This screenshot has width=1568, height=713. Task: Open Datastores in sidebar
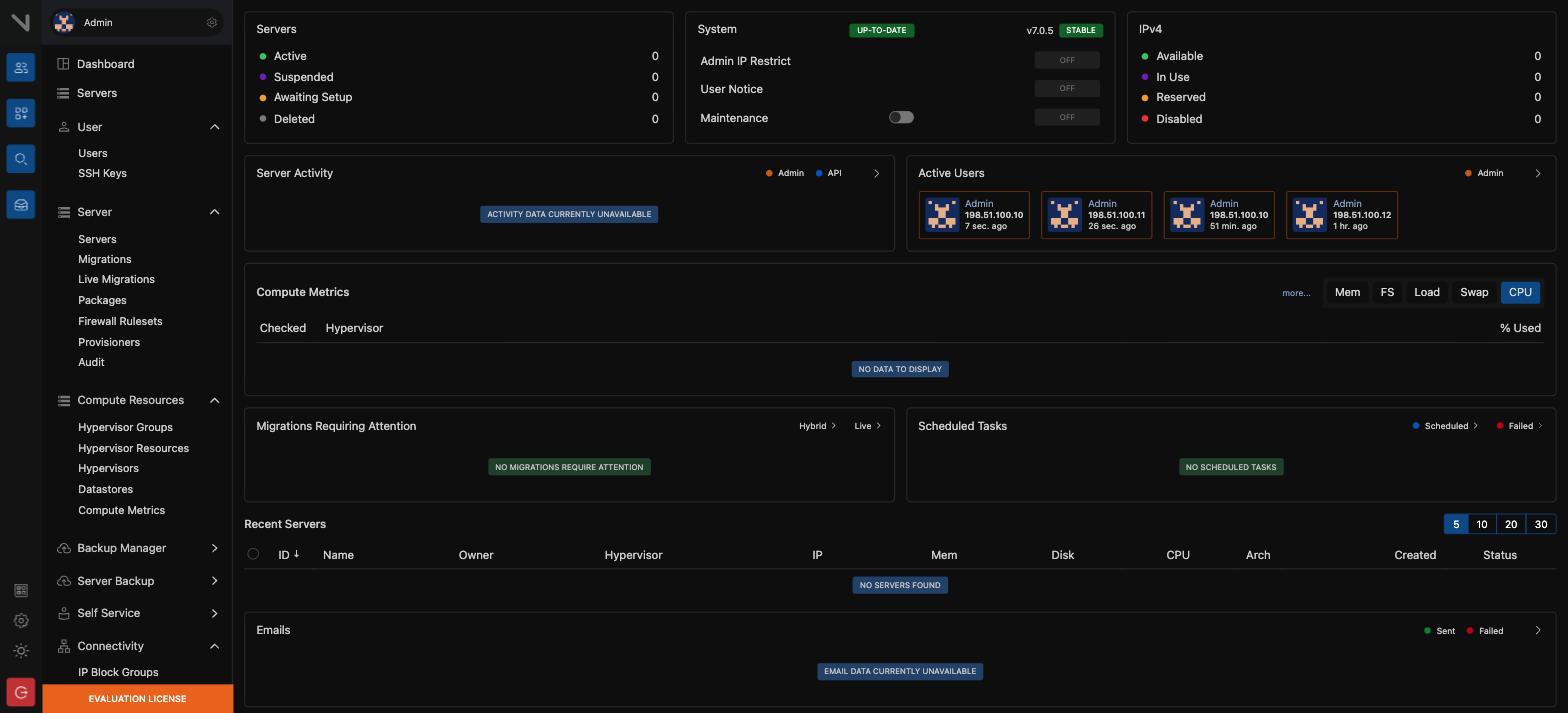[x=105, y=489]
